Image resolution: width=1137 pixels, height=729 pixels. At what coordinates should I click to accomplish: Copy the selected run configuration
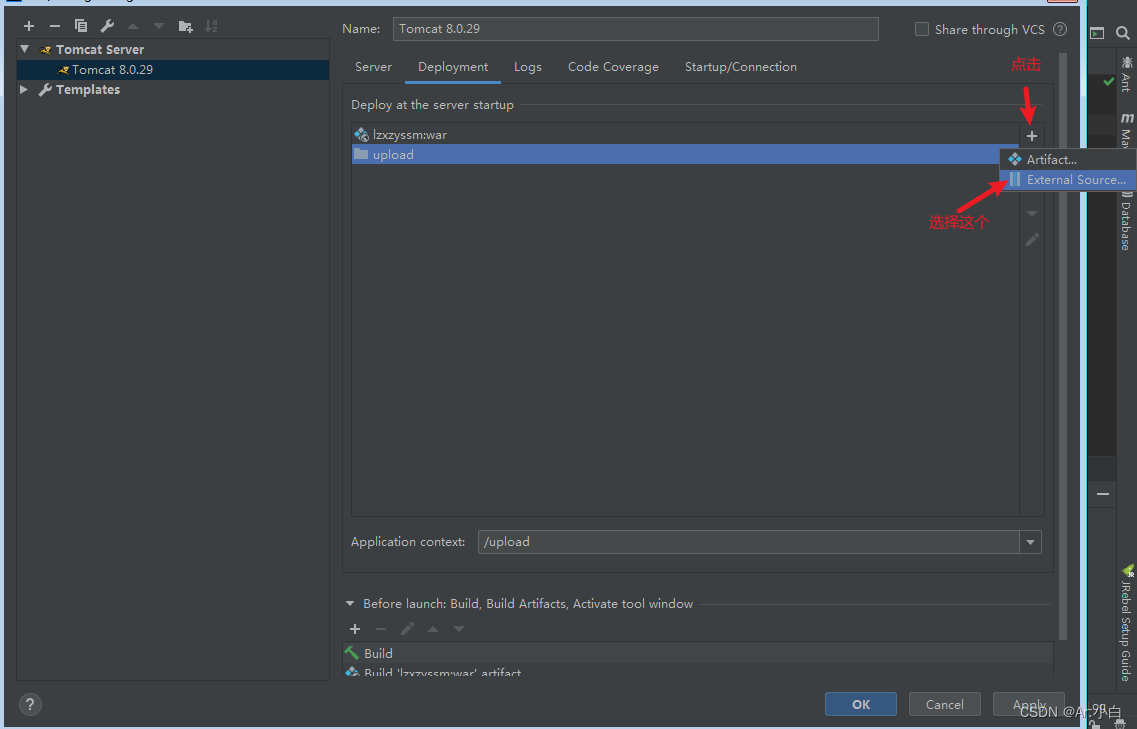click(x=80, y=26)
